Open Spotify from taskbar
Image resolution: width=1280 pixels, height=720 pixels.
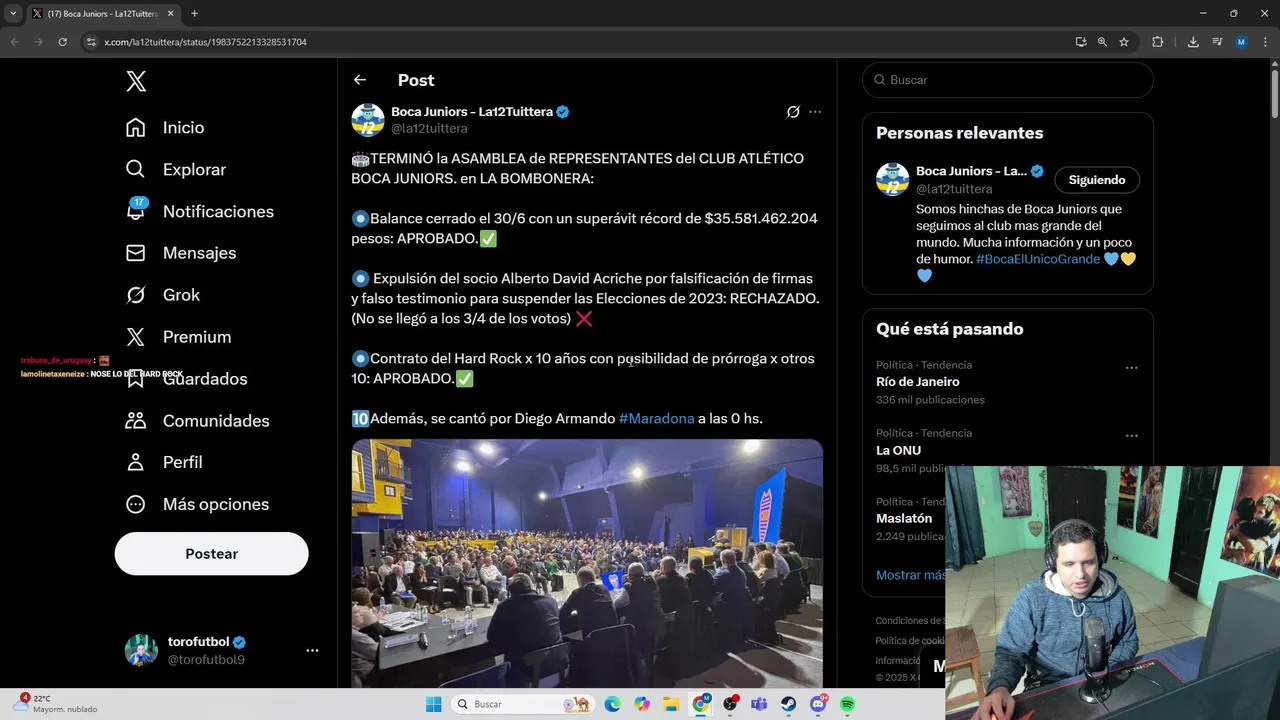tap(847, 704)
